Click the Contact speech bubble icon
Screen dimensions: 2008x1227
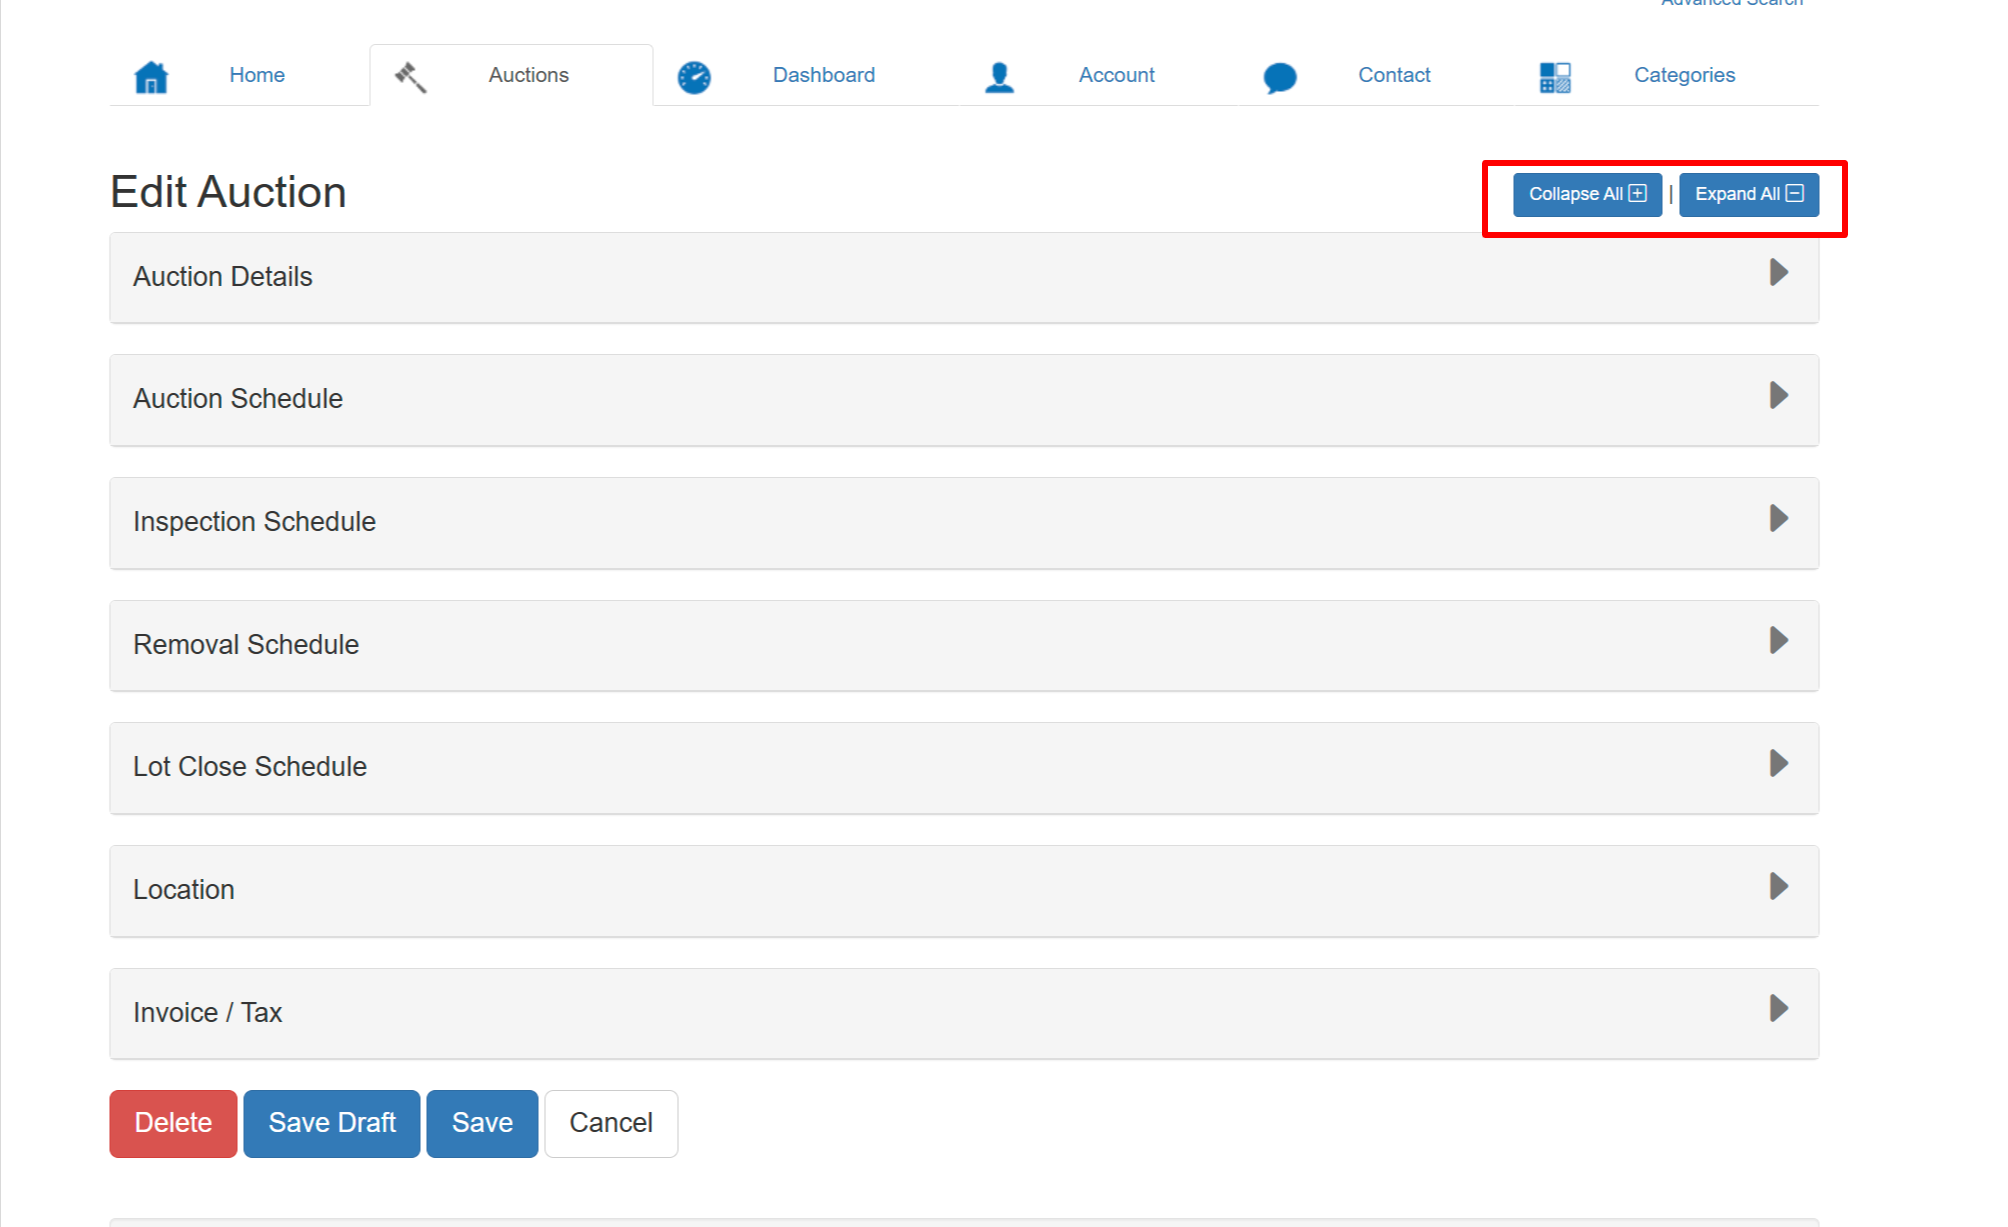coord(1279,77)
